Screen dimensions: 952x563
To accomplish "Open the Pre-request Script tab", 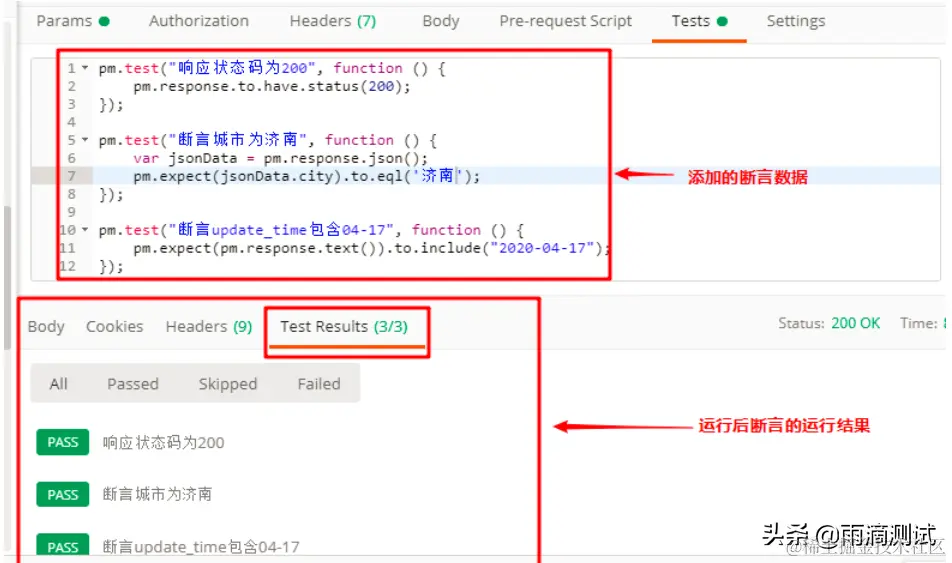I will point(565,21).
